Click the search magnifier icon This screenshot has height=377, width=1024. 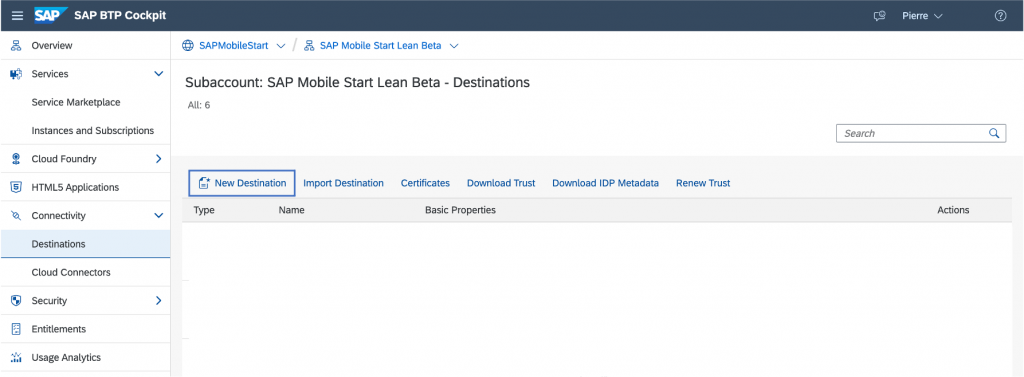(x=993, y=133)
